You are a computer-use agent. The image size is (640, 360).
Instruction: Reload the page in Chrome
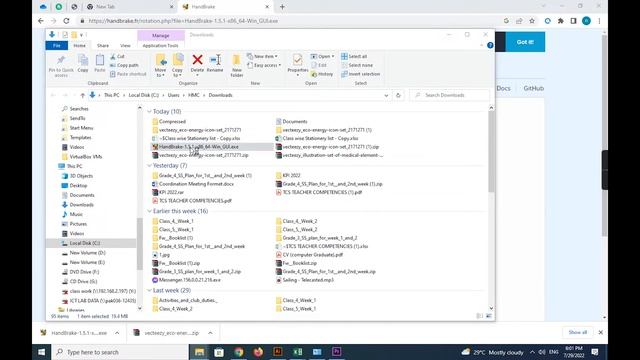(x=67, y=21)
